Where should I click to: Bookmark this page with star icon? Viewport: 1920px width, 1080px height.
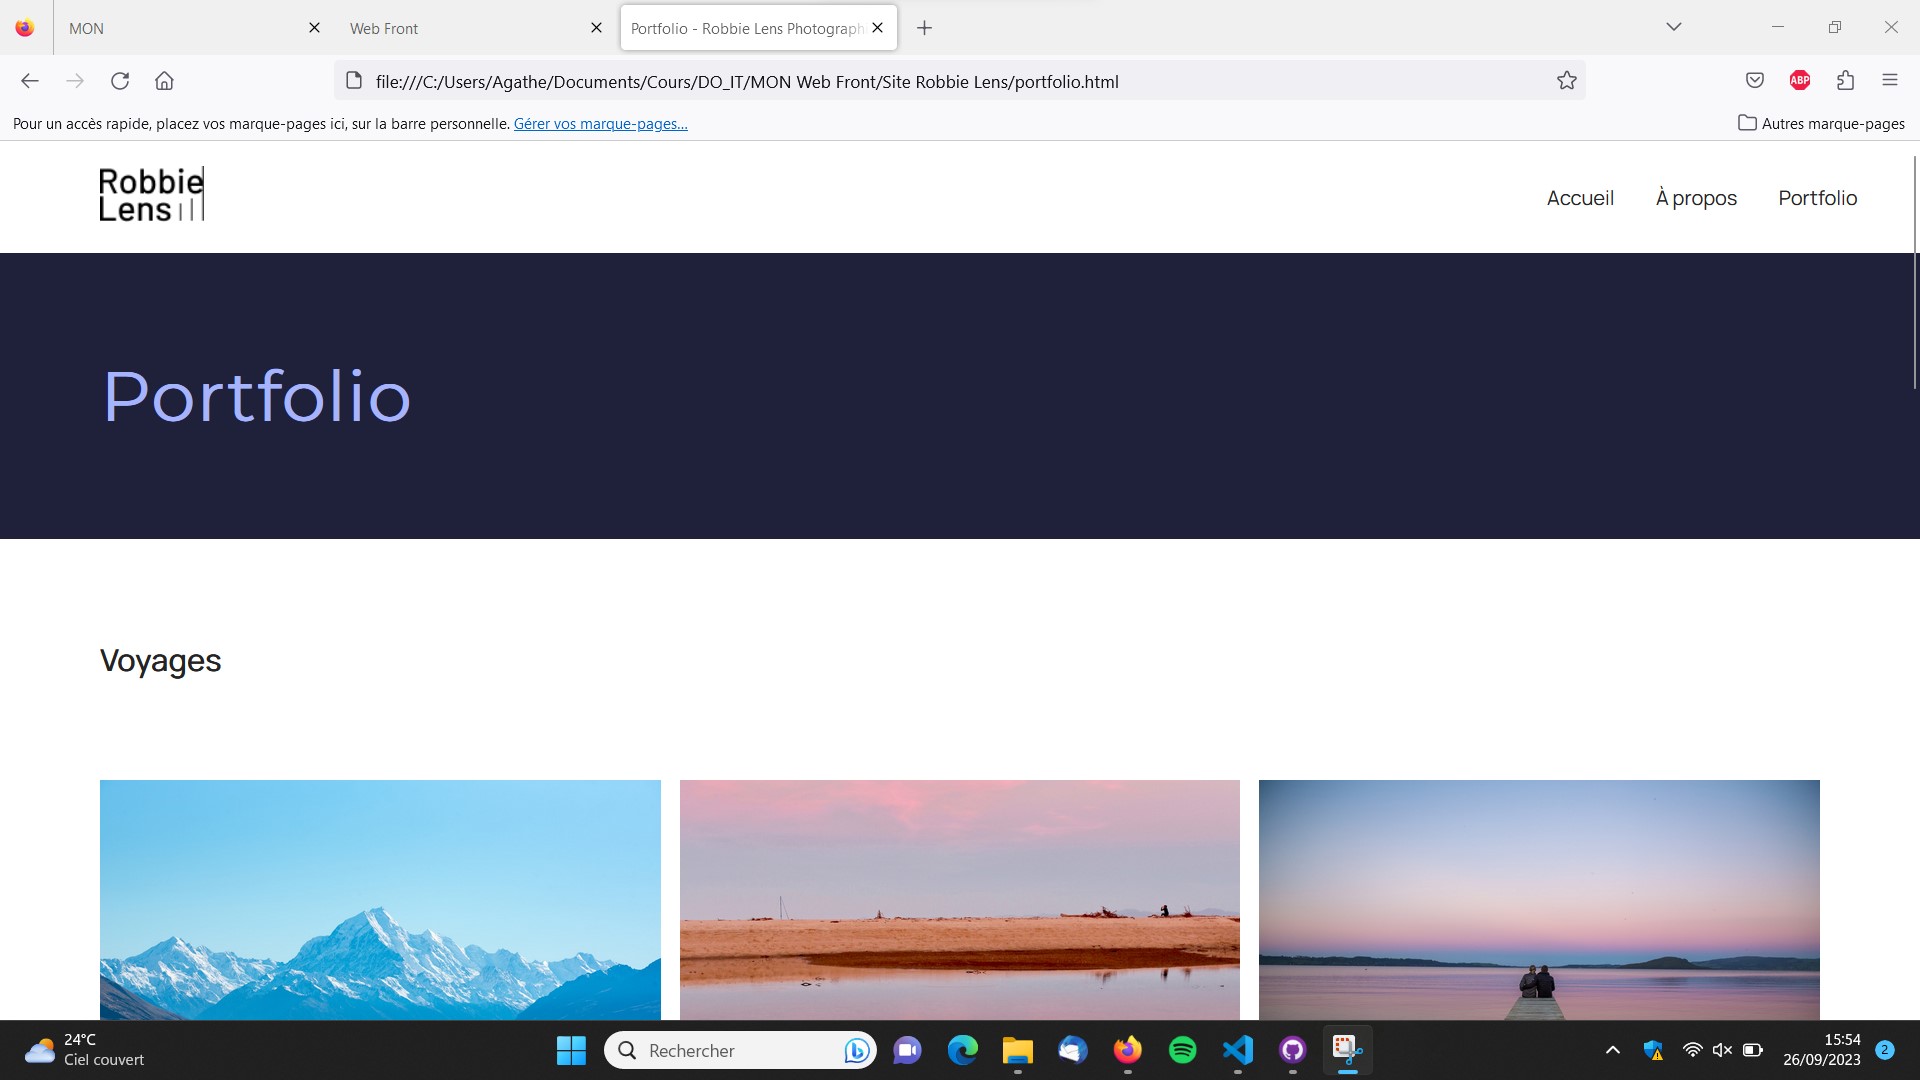pyautogui.click(x=1566, y=81)
